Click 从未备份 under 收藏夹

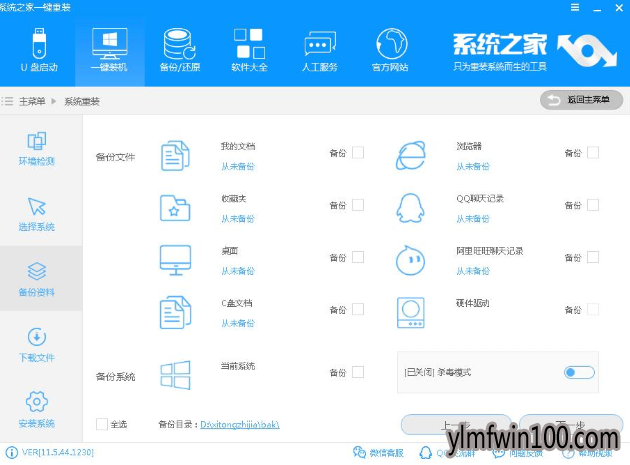(x=238, y=219)
